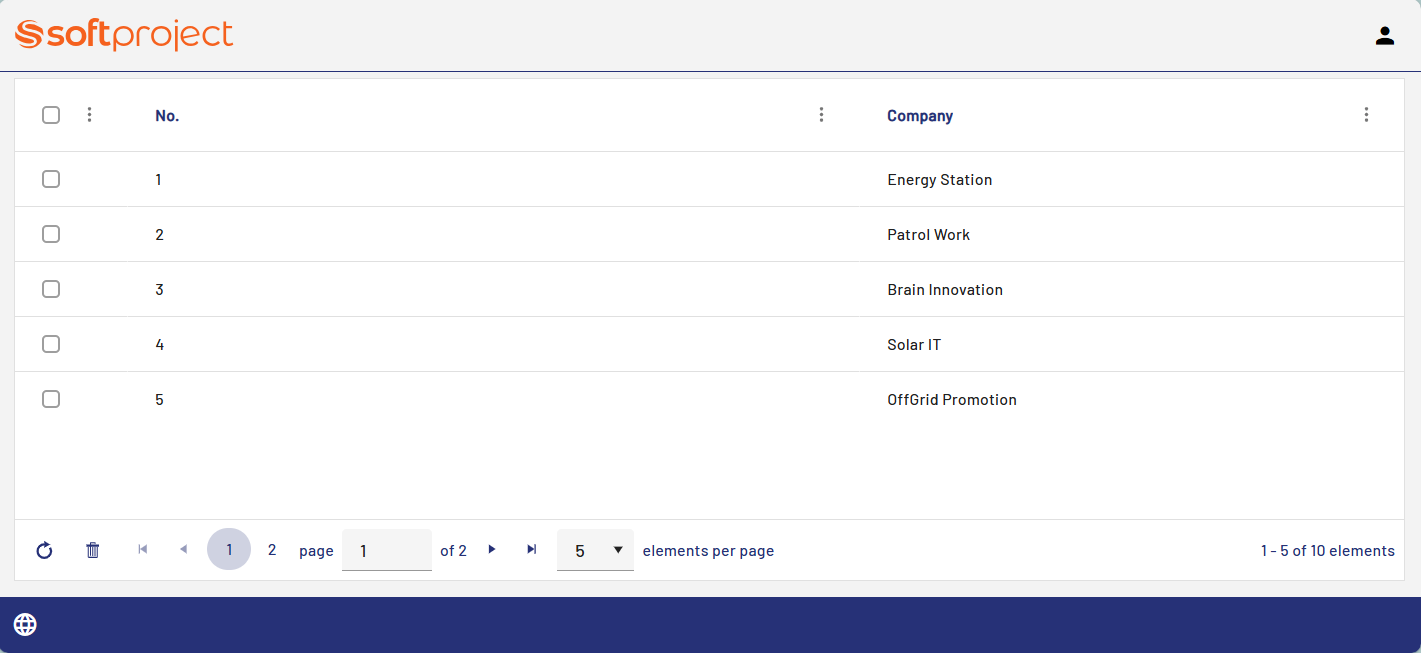Open the elements per page dropdown

point(595,550)
